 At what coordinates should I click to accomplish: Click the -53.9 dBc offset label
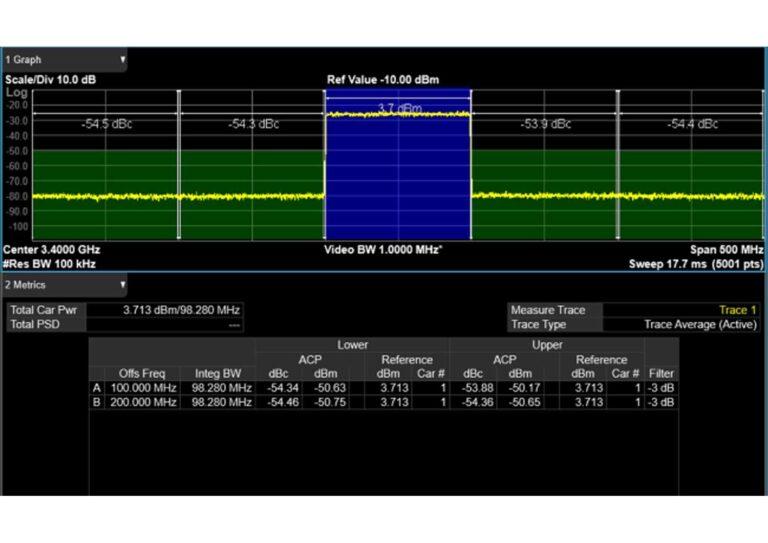pyautogui.click(x=546, y=124)
